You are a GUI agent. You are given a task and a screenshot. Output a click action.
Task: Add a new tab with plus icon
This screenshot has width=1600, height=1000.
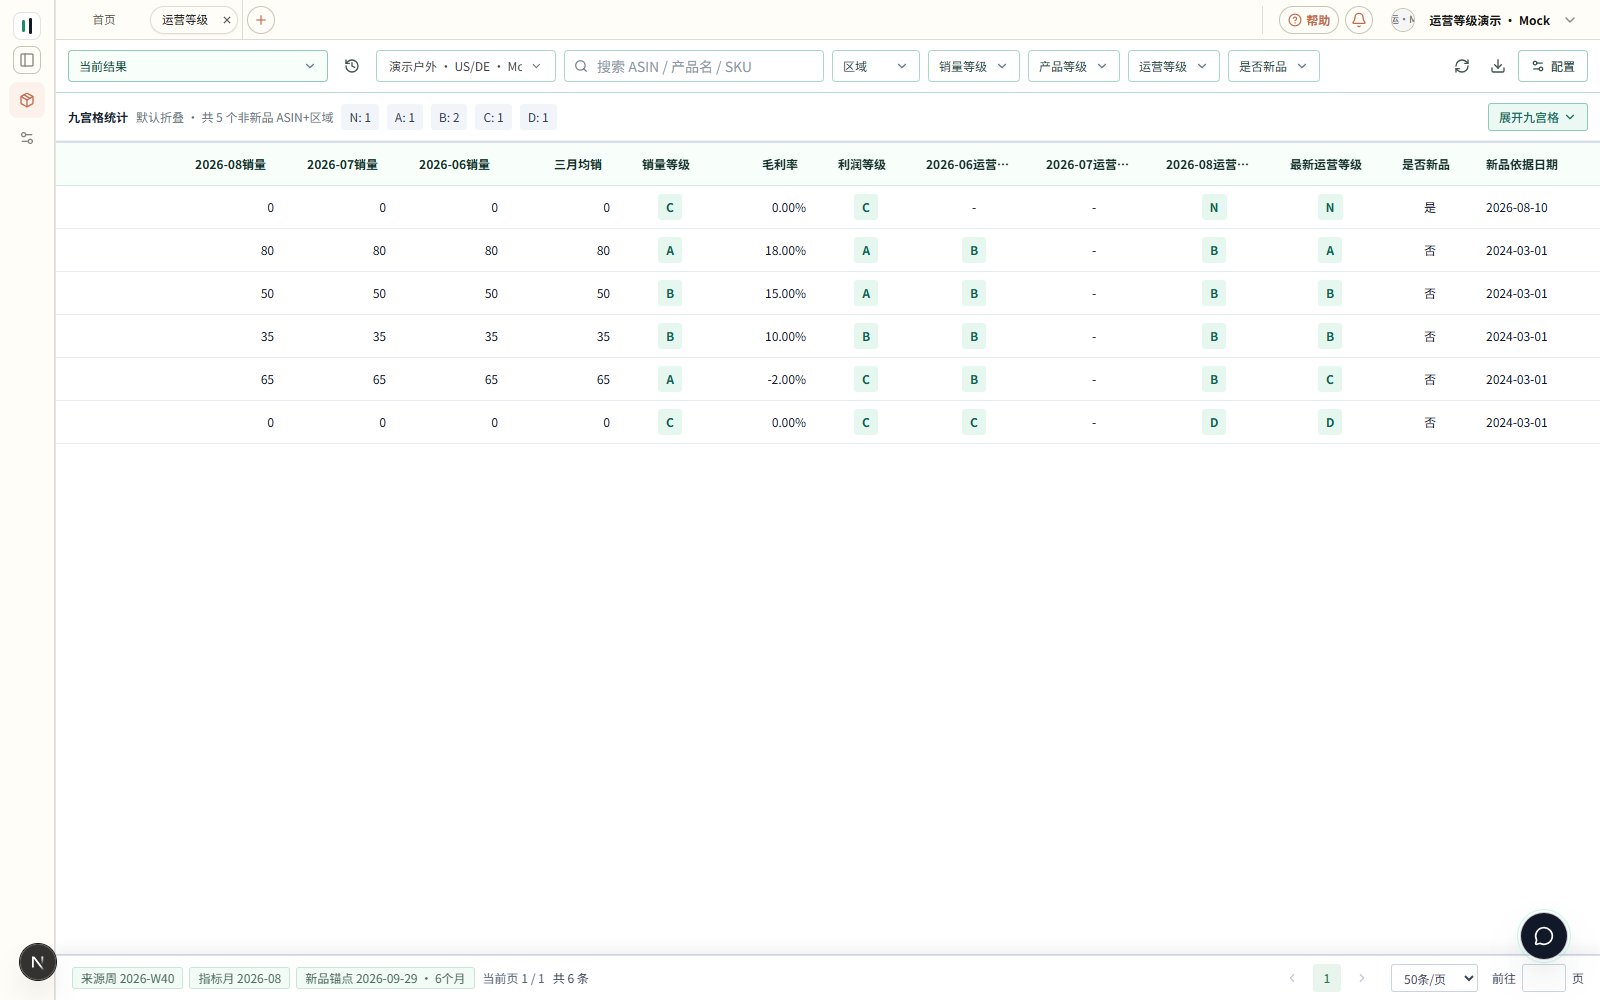click(x=261, y=20)
